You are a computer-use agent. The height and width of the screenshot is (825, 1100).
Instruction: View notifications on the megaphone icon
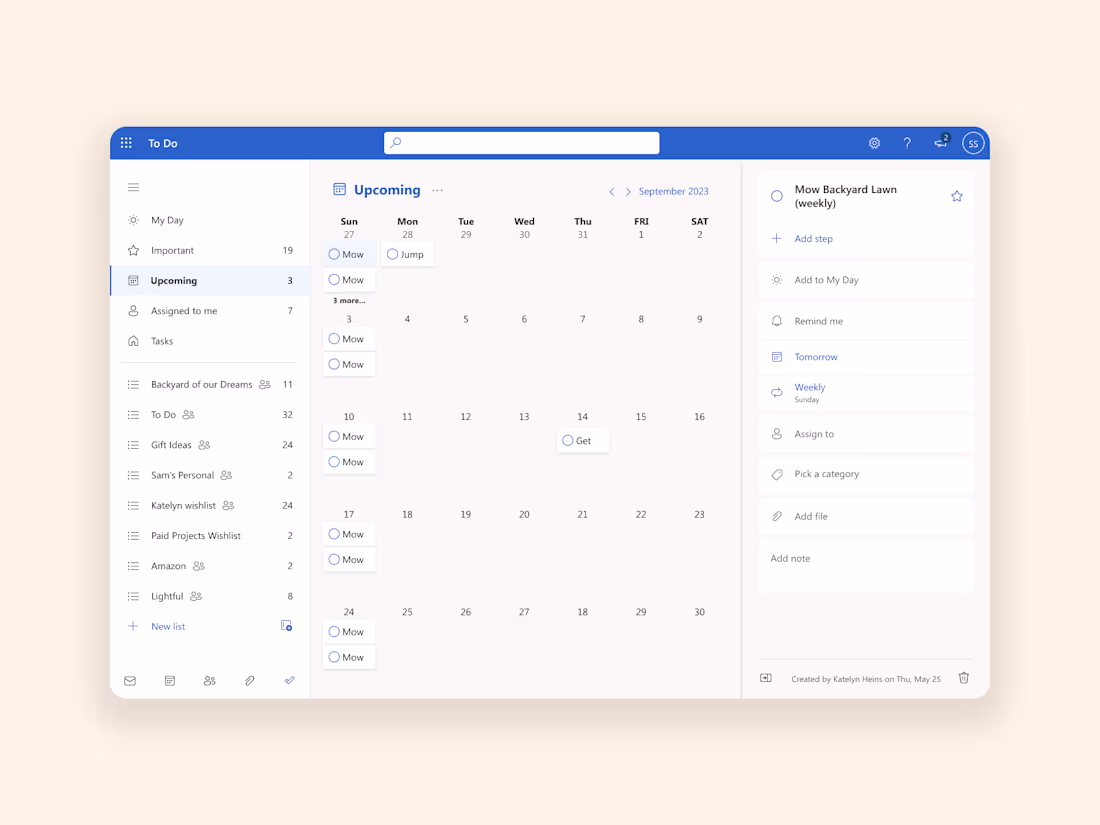coord(940,143)
